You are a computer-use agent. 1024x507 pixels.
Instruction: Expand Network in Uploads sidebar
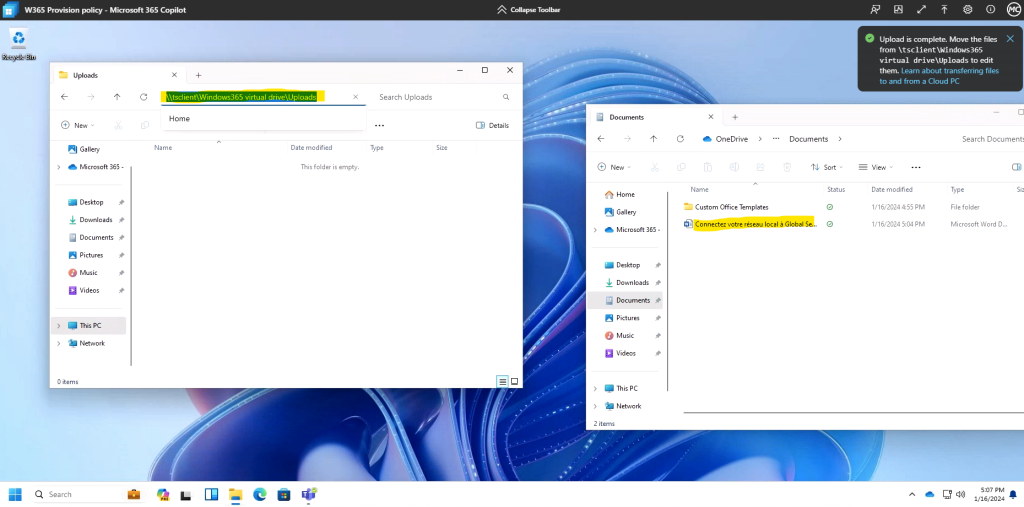click(59, 344)
